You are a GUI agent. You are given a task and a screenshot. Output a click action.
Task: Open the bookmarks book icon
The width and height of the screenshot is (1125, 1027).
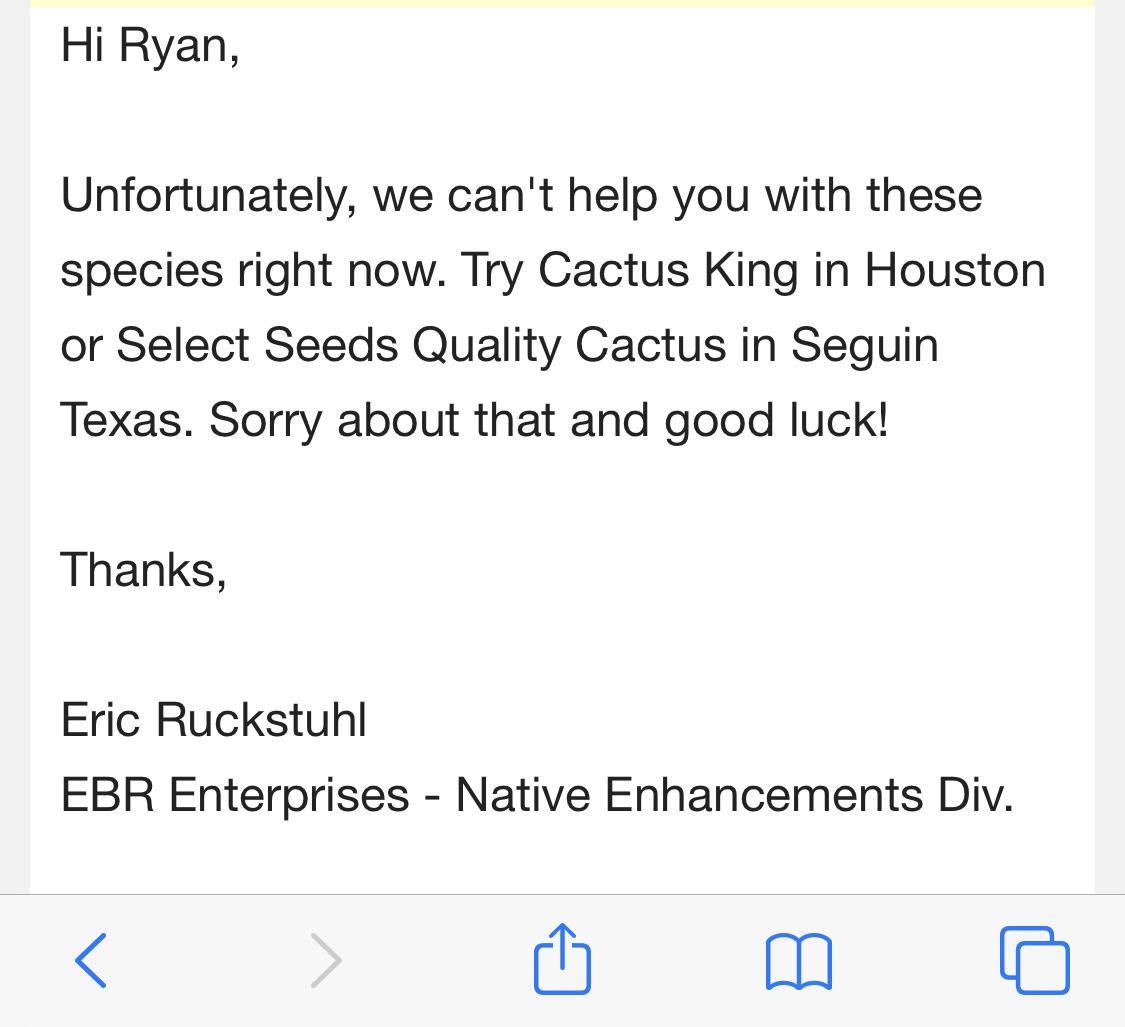799,962
